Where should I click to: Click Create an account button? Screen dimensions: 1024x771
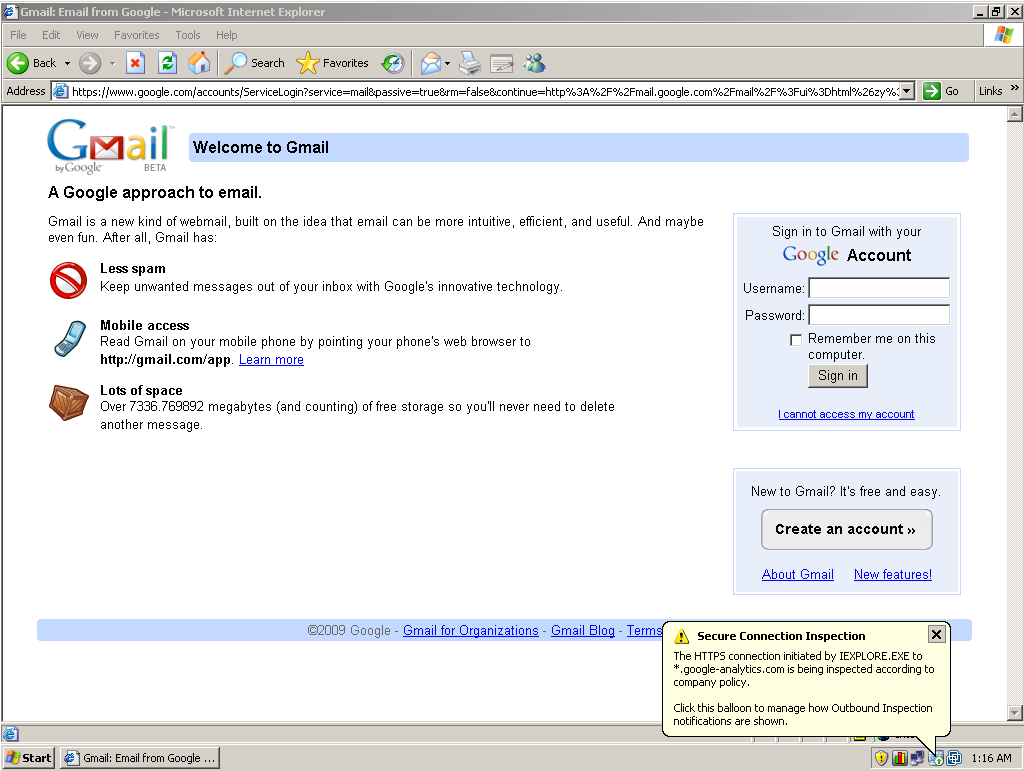click(x=846, y=529)
